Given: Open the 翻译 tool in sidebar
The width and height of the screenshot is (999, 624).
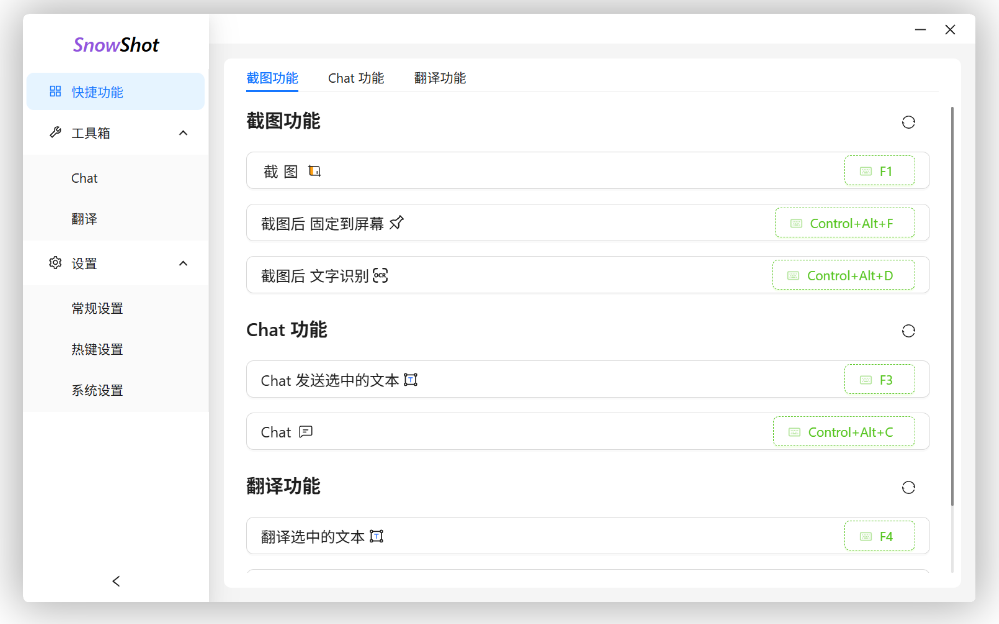Looking at the screenshot, I should pos(84,219).
